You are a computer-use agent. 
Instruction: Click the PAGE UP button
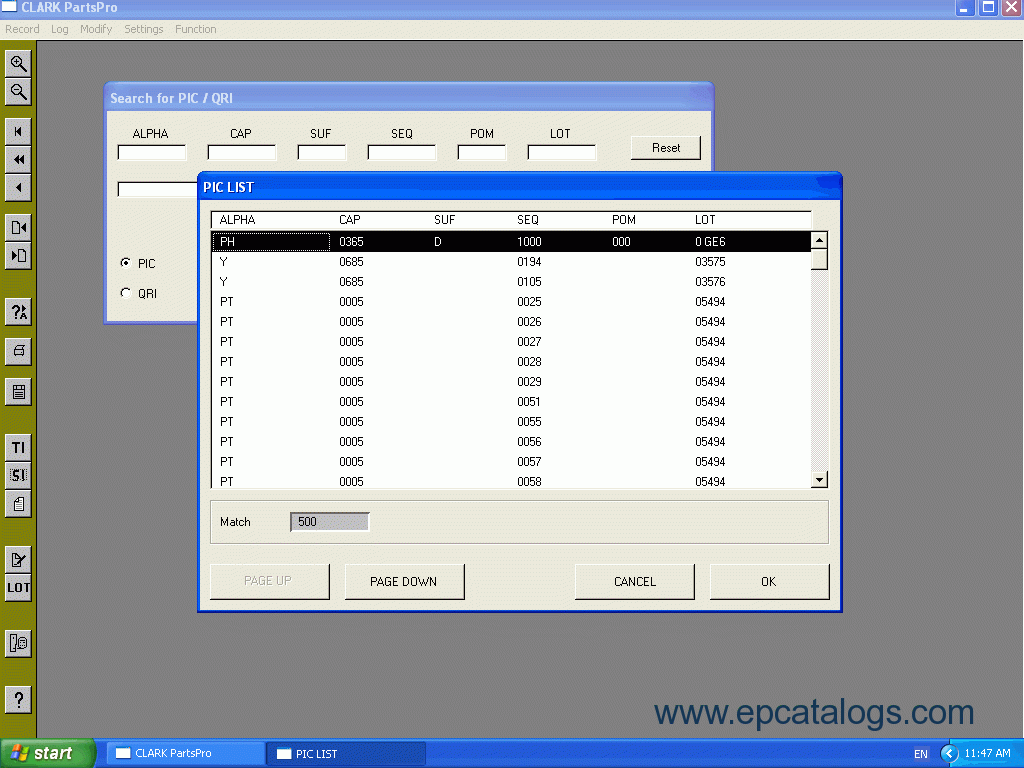point(269,581)
